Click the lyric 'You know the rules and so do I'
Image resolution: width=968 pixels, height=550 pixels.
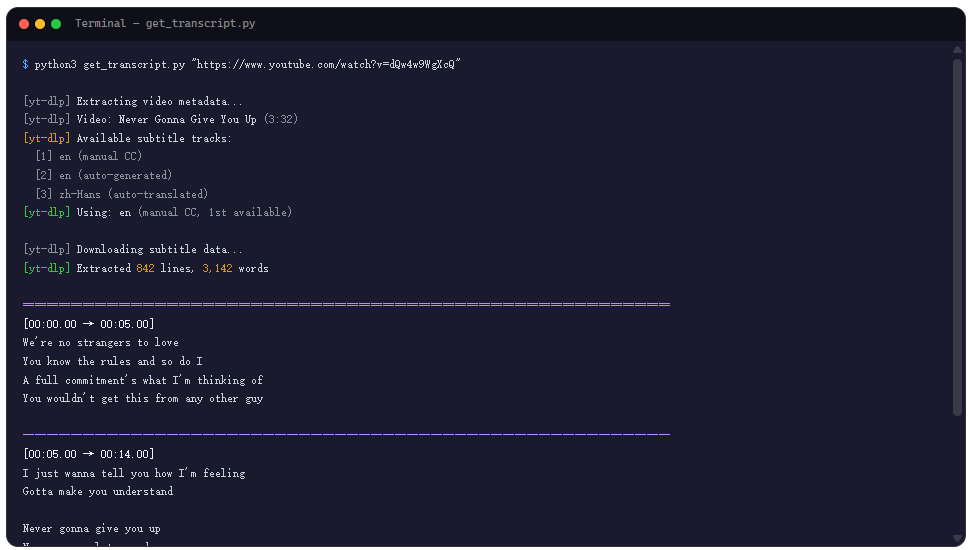pyautogui.click(x=112, y=361)
